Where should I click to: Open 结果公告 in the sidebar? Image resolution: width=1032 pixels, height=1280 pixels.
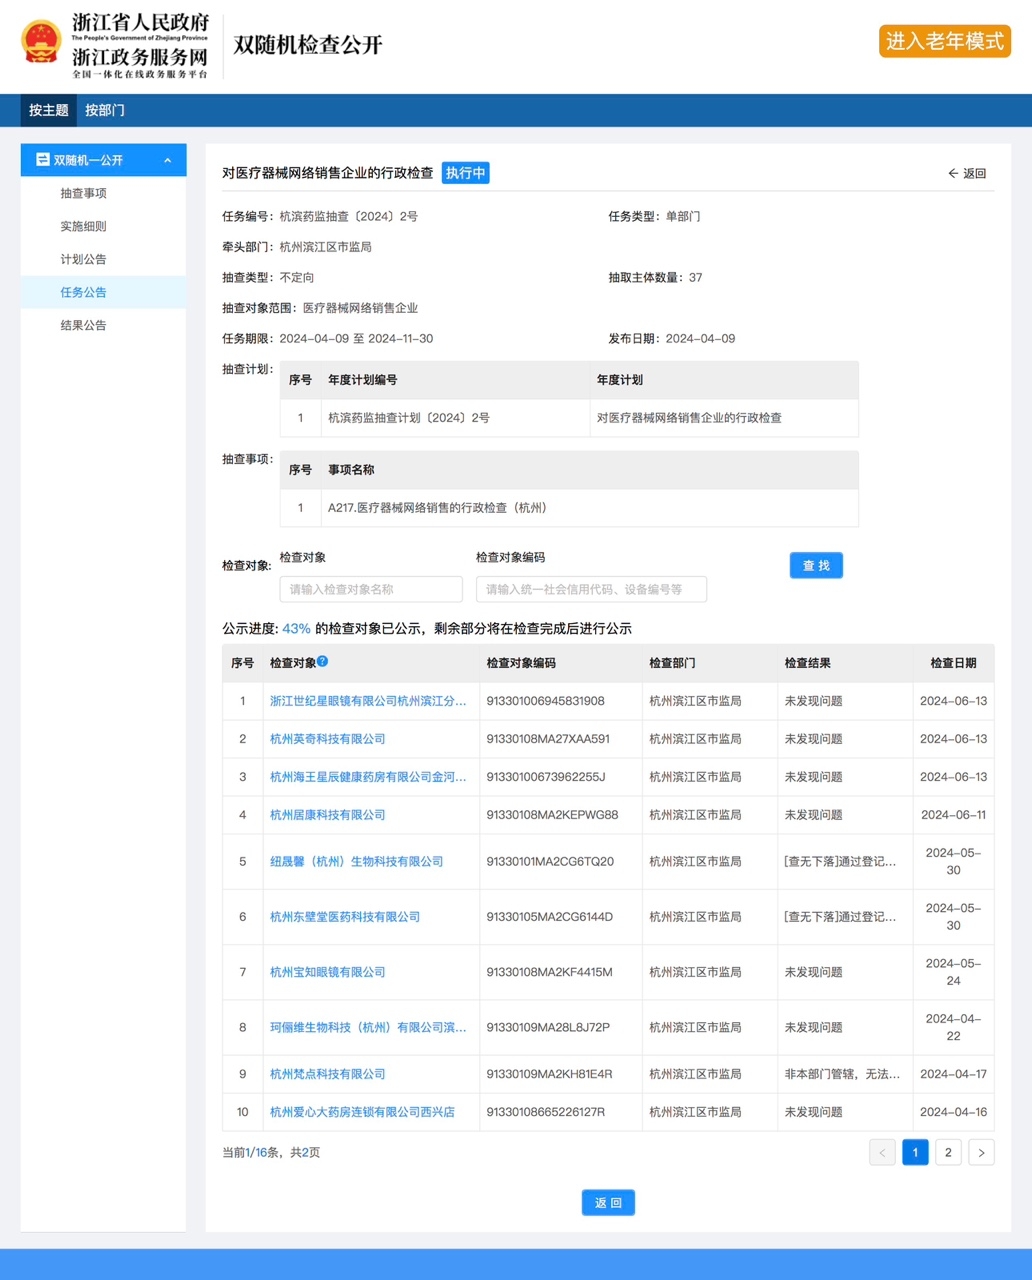coord(83,326)
